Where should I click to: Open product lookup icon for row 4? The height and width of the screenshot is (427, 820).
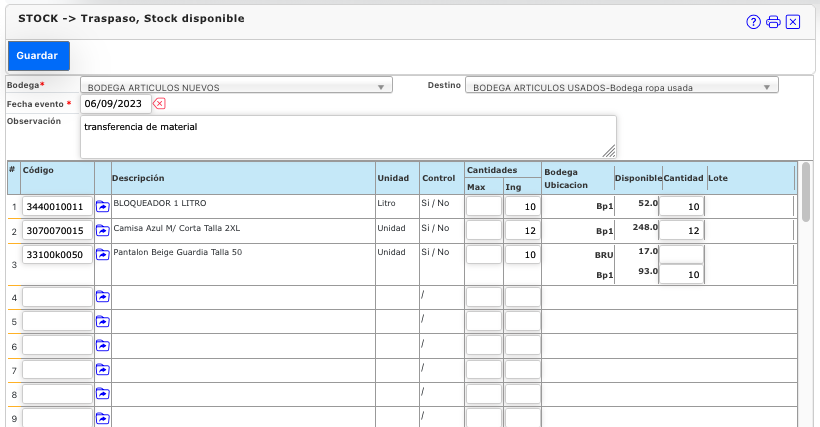(102, 297)
